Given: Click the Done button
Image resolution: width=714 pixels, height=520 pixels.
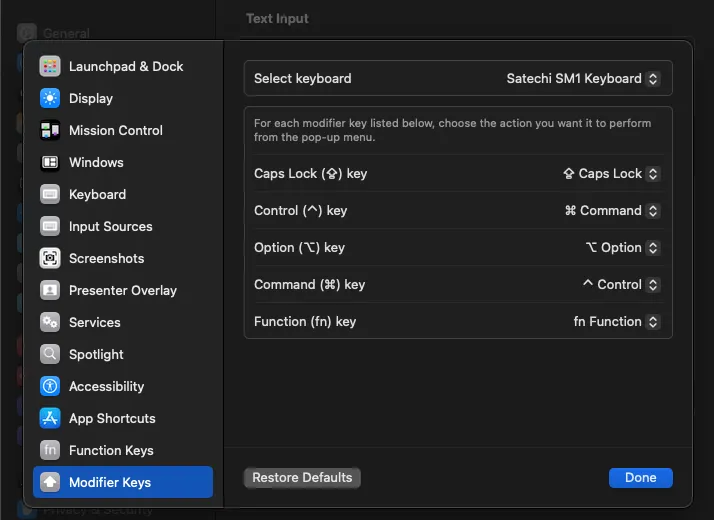Looking at the screenshot, I should tap(641, 478).
